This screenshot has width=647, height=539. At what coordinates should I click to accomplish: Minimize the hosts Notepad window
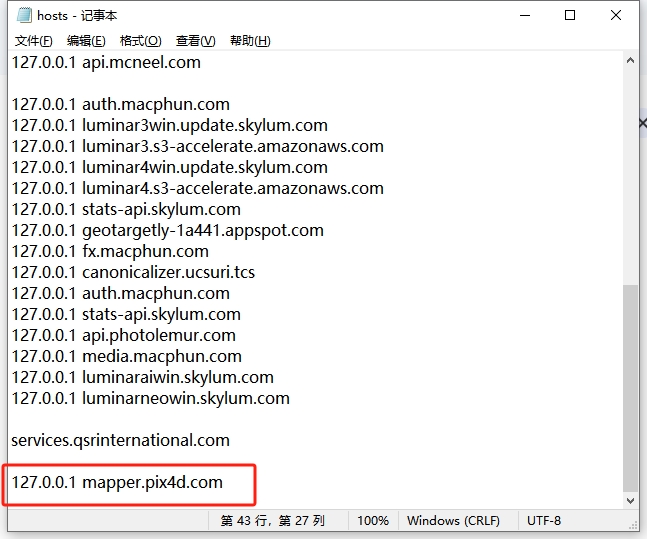(525, 16)
